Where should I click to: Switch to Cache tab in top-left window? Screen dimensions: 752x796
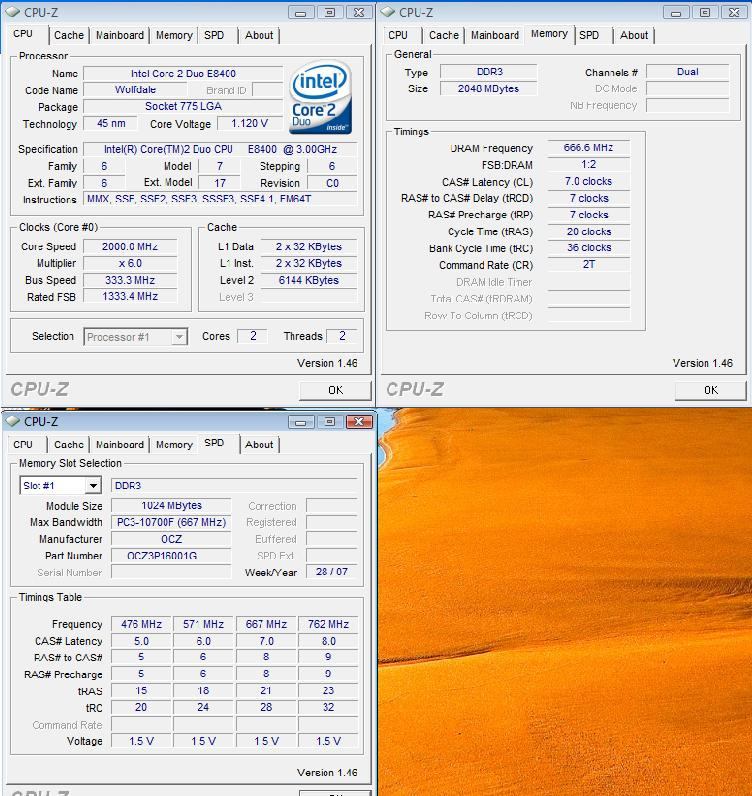click(69, 35)
